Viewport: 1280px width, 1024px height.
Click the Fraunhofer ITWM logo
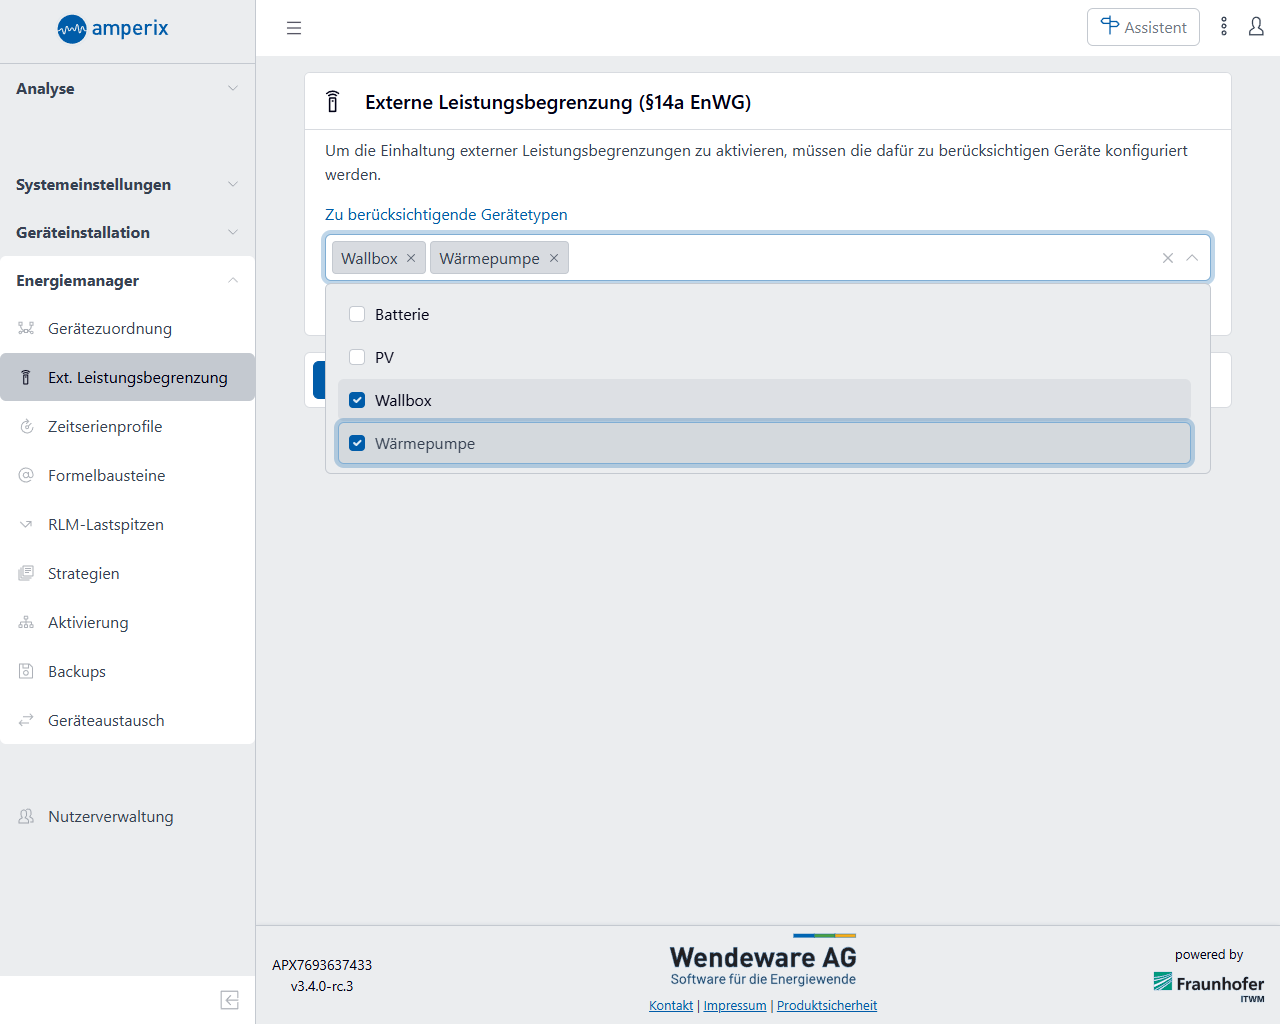(x=1209, y=986)
